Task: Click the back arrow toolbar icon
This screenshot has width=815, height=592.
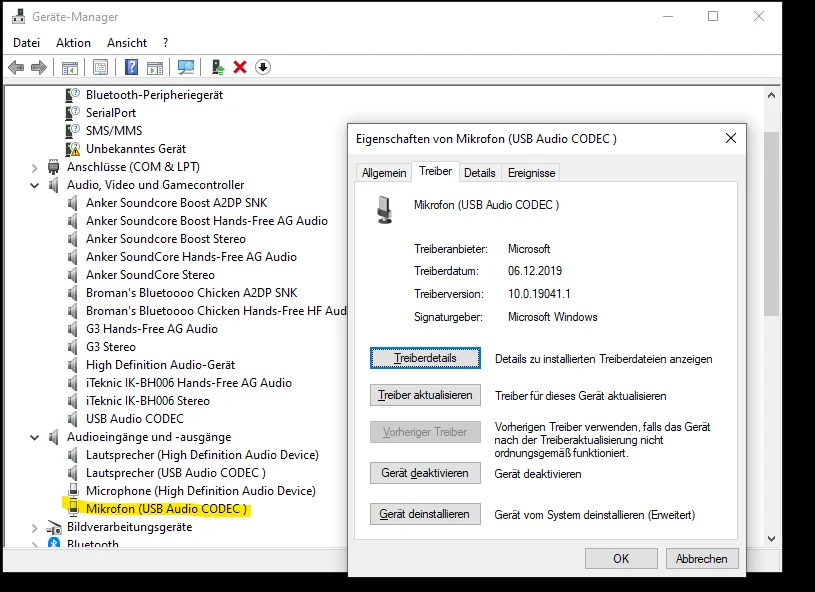Action: [16, 67]
